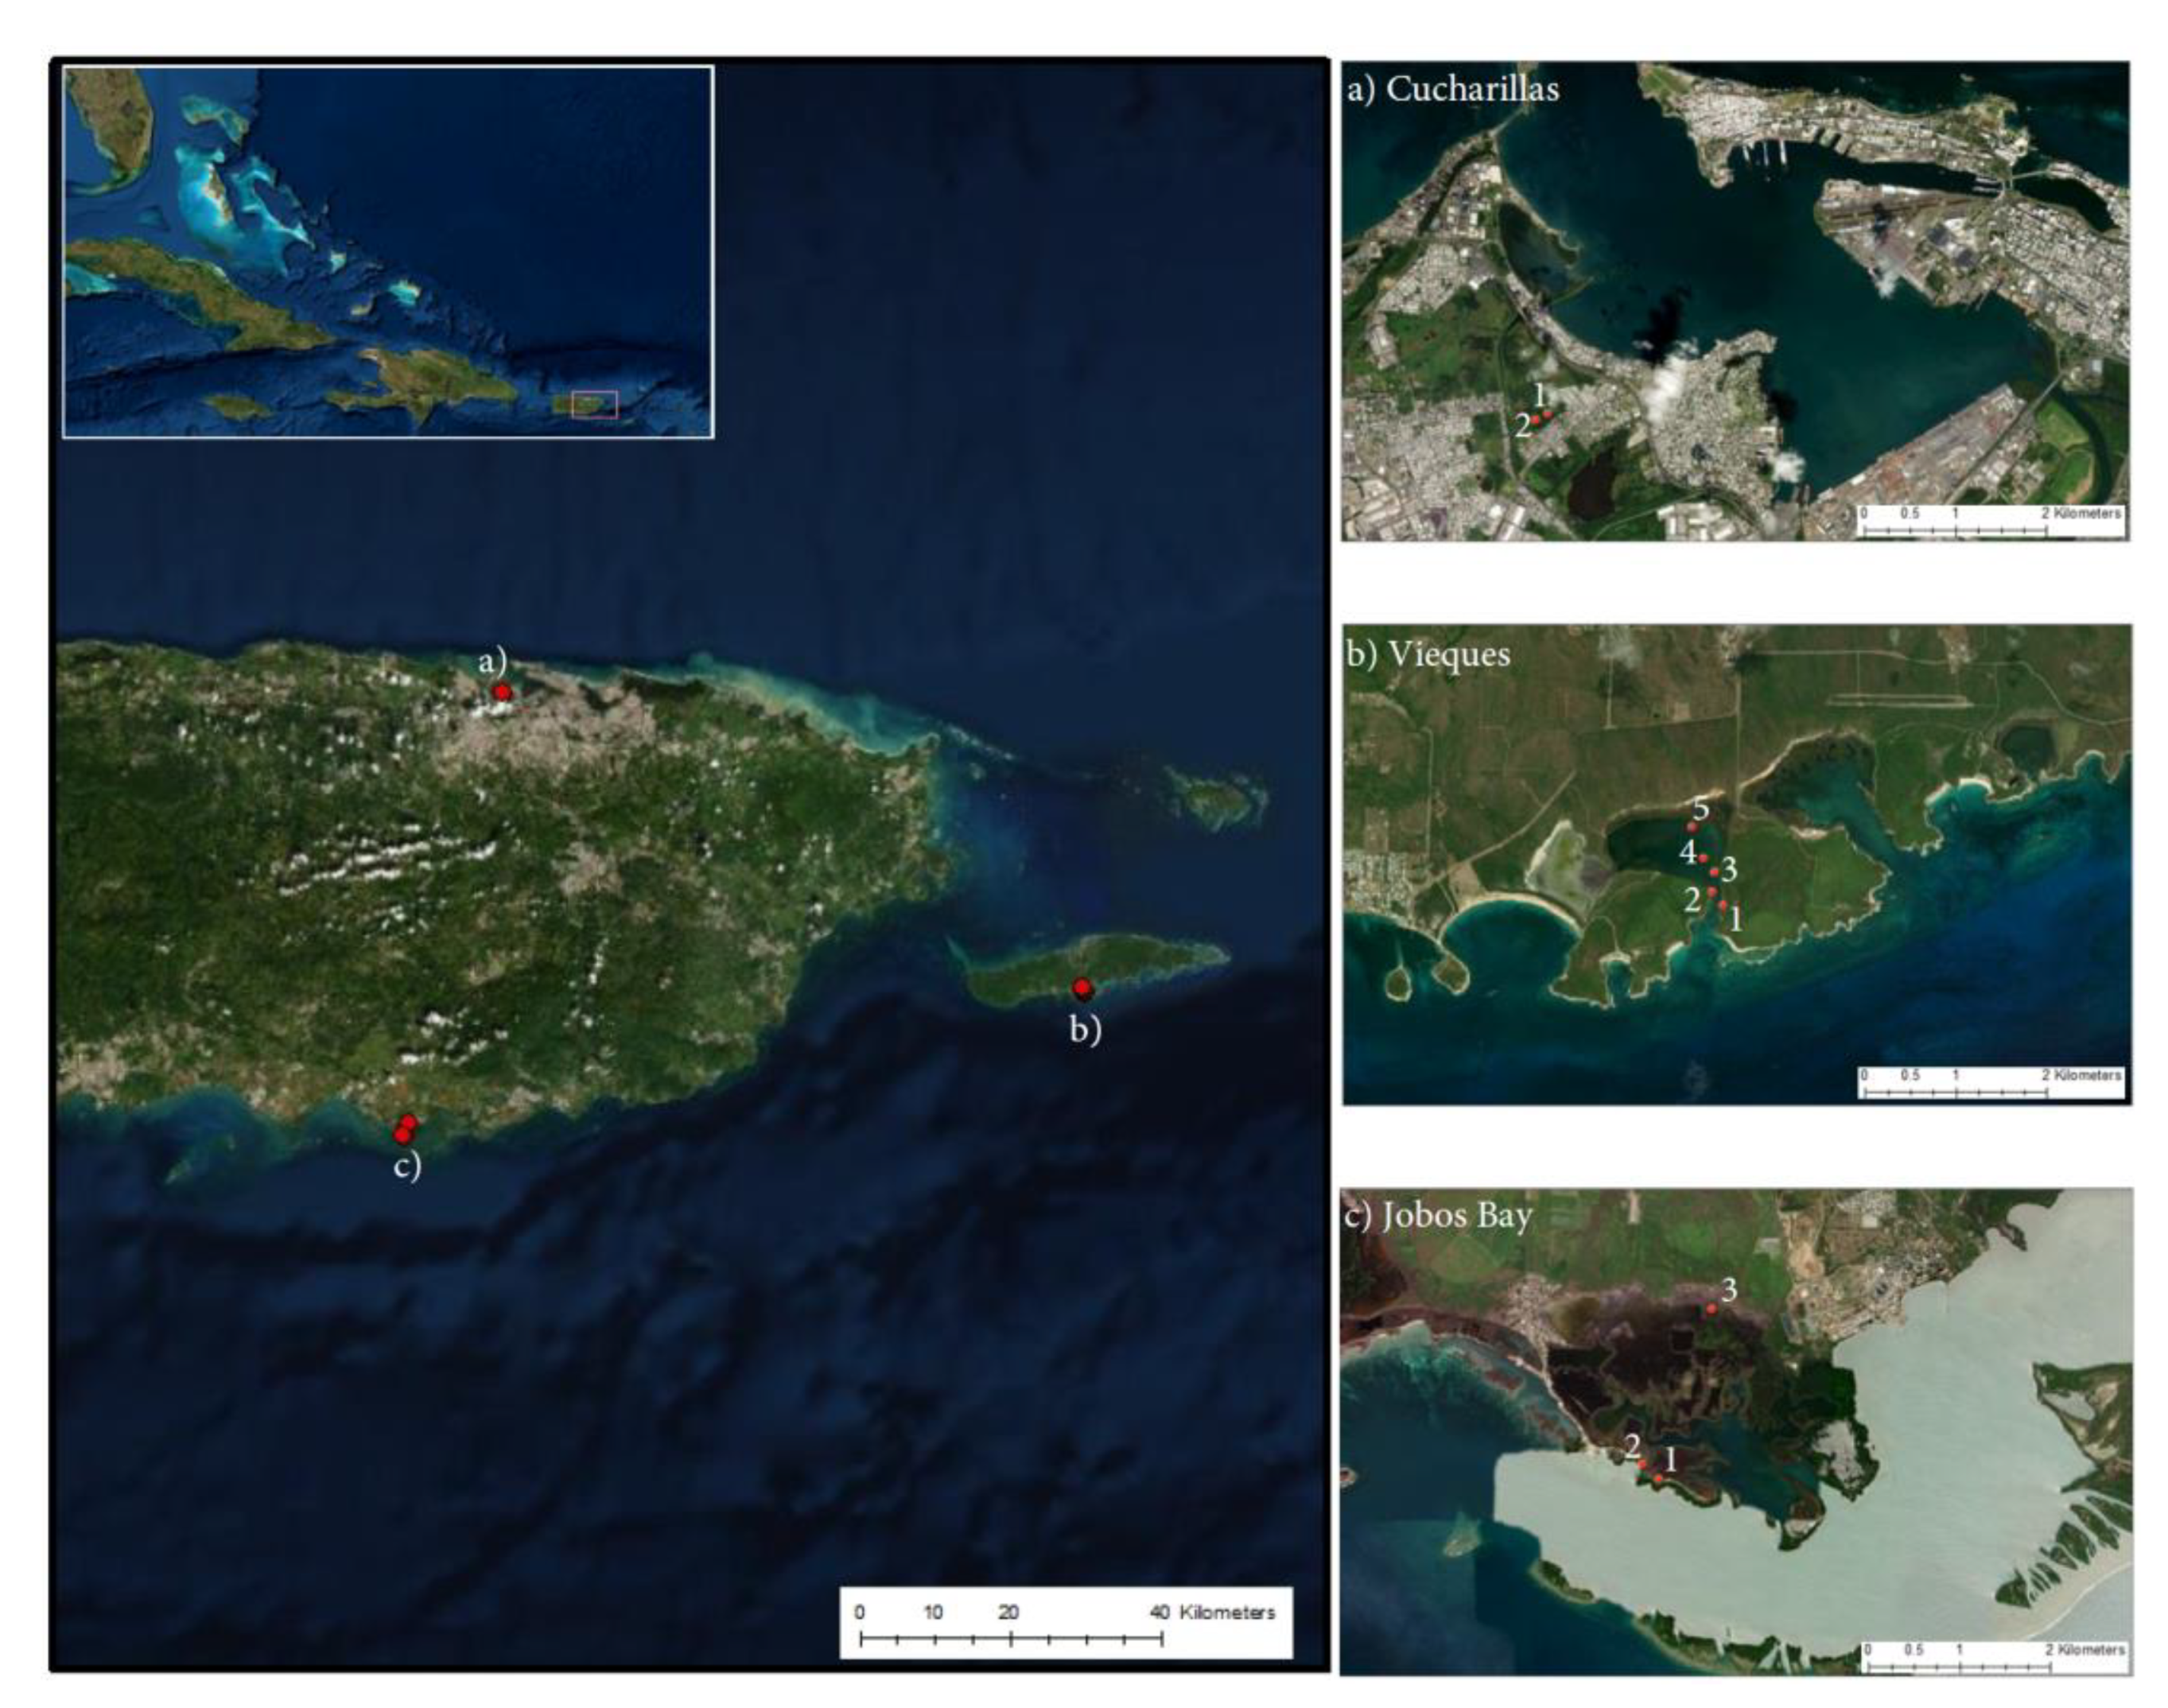Click the pink rectangle in the Caribbean inset map
Screen dimensions: 2168x1708
[x=594, y=405]
